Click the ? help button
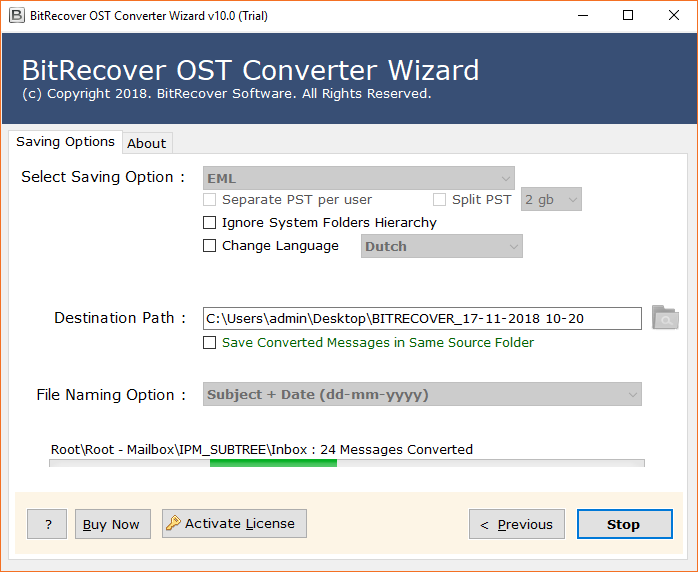Image resolution: width=698 pixels, height=572 pixels. click(47, 524)
